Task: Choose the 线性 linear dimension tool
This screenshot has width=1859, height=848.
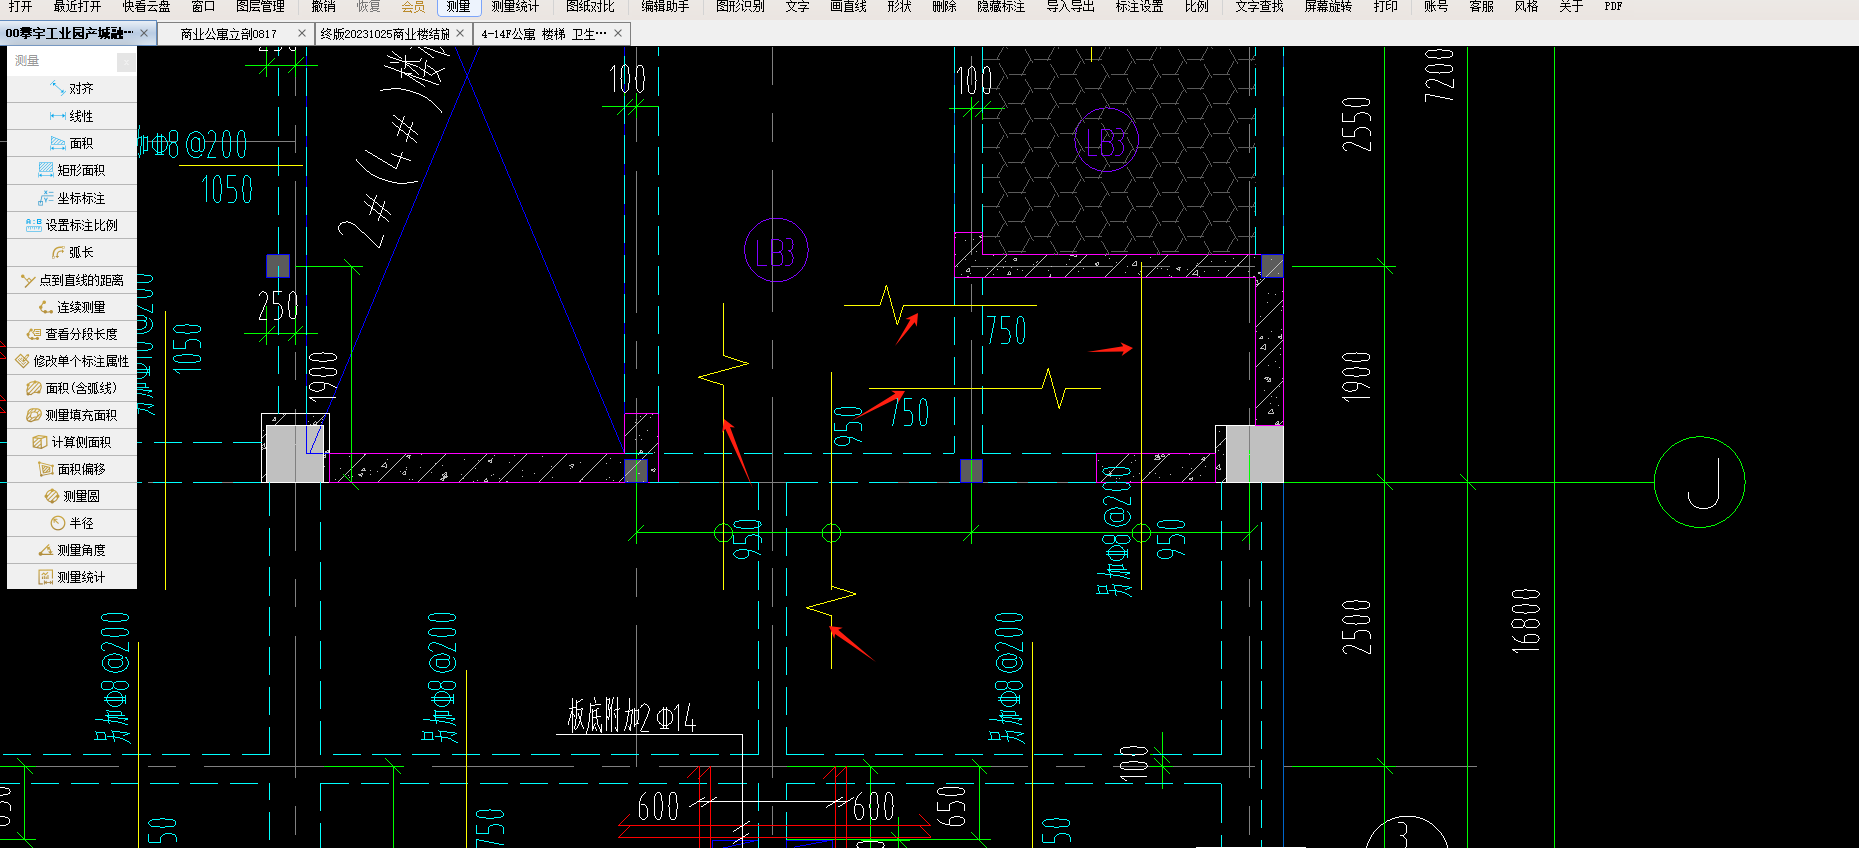Action: coord(72,116)
